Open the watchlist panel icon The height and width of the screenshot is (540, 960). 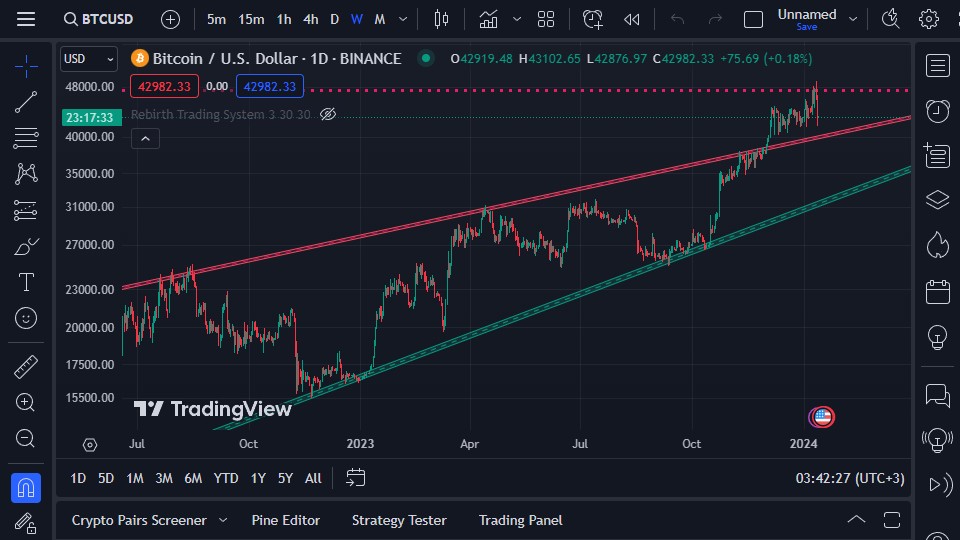pyautogui.click(x=937, y=66)
